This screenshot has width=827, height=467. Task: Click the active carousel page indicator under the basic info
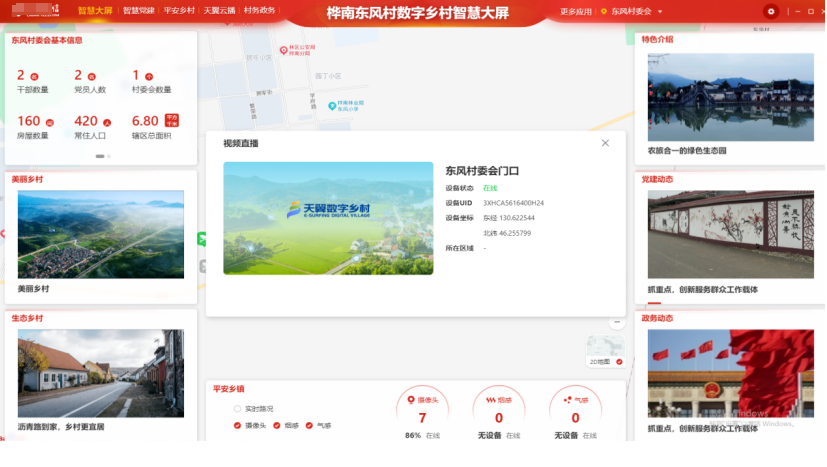pyautogui.click(x=100, y=156)
